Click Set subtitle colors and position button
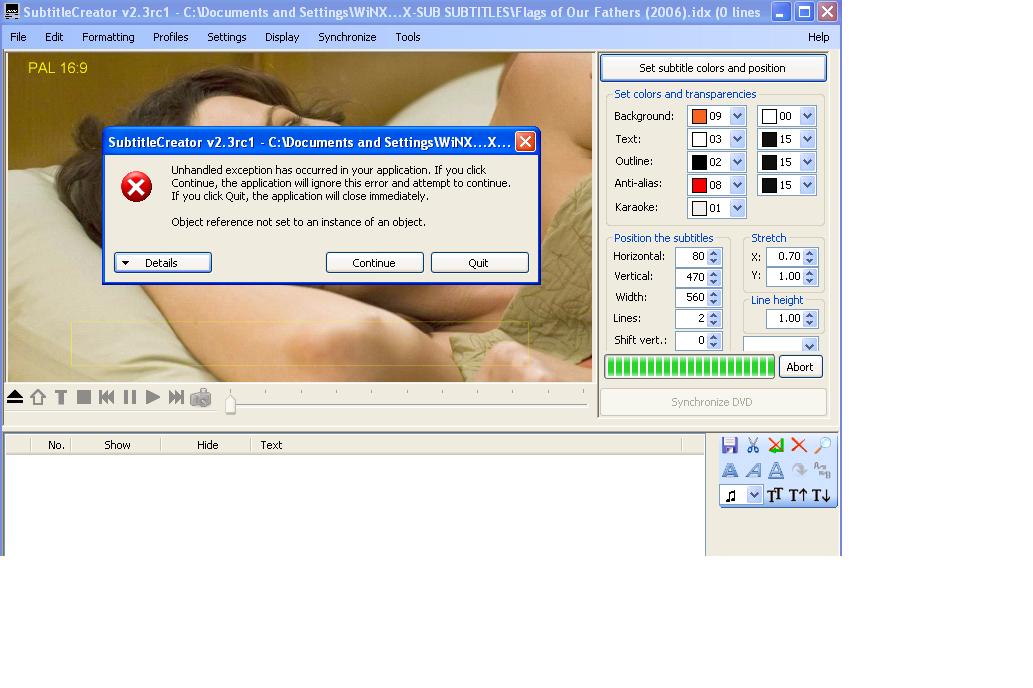The image size is (1033, 688). [713, 68]
